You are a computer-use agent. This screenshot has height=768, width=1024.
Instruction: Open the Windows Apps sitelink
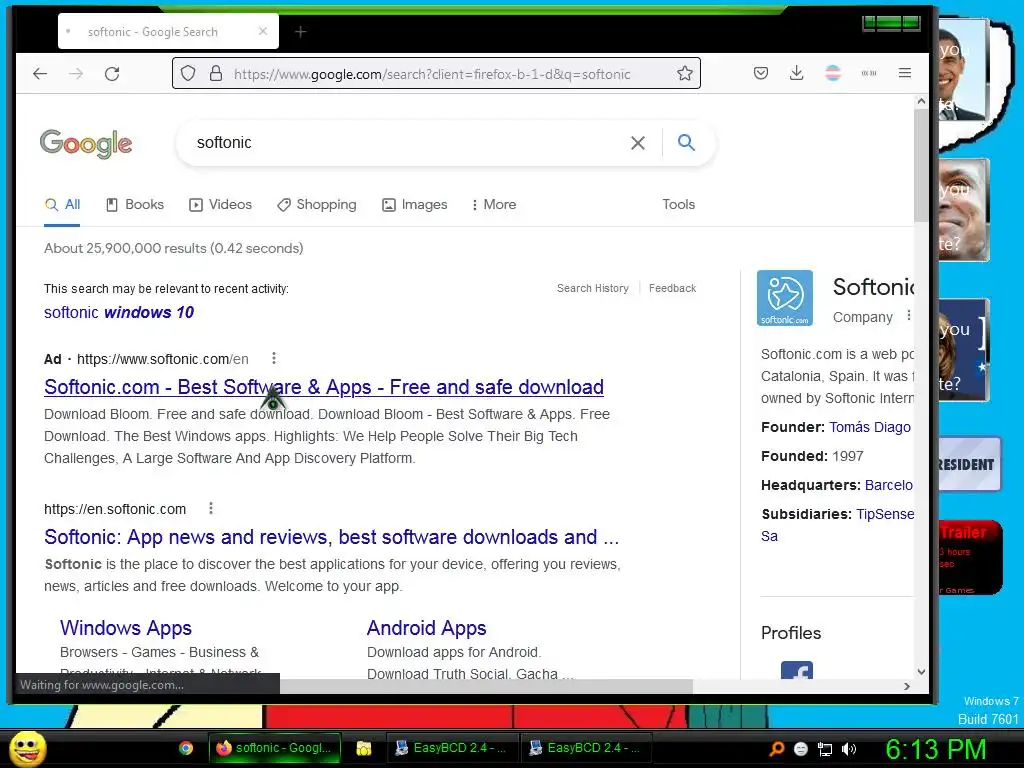click(x=126, y=628)
